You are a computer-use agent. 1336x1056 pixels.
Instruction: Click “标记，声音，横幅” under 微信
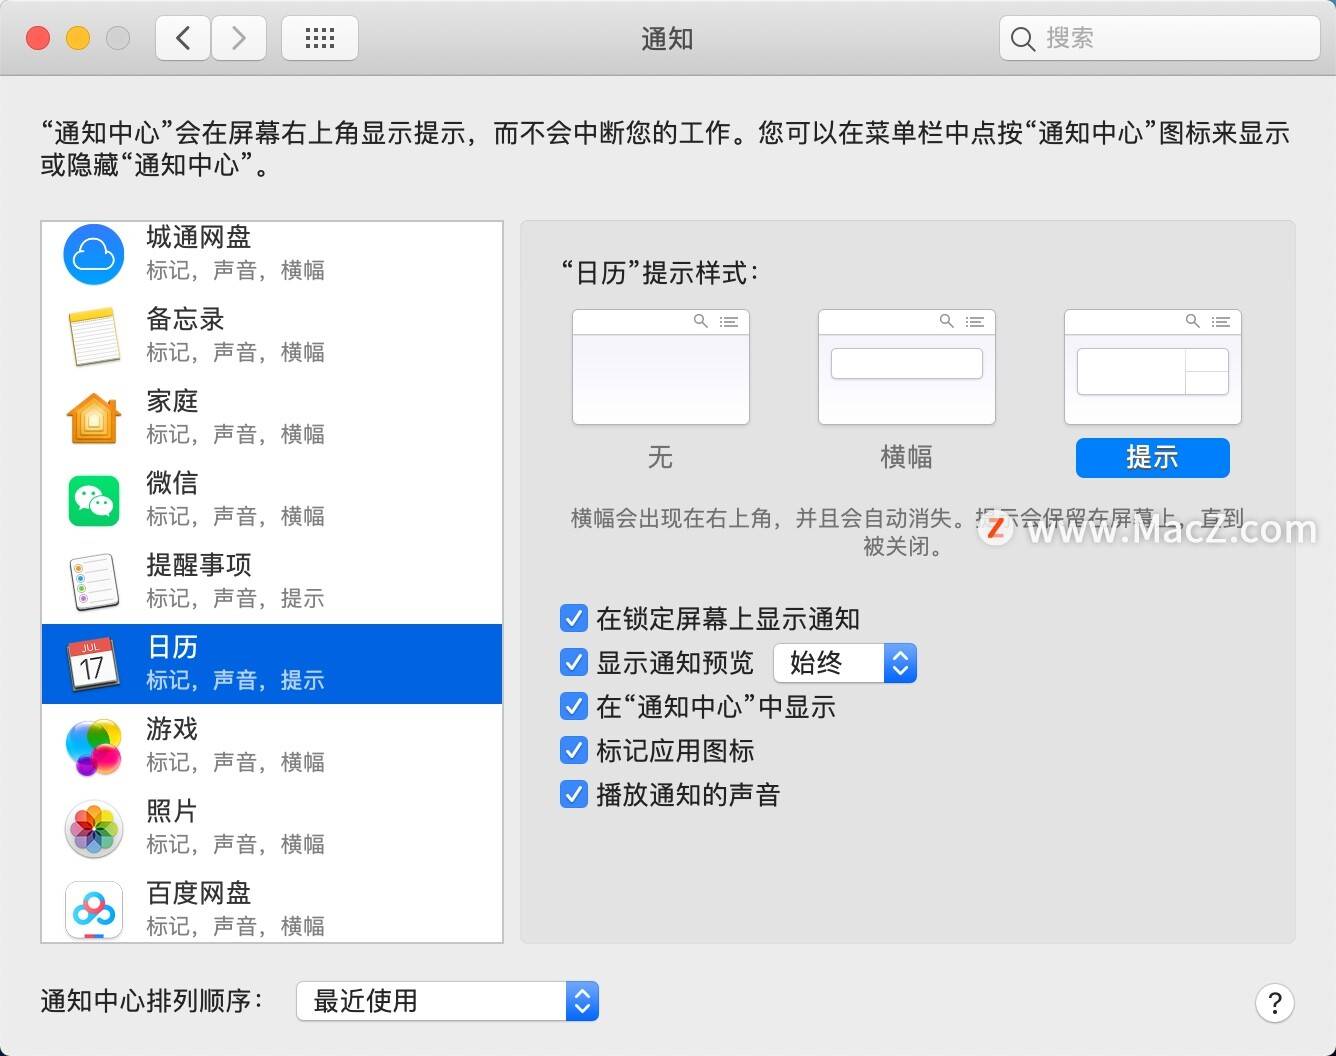[x=235, y=516]
